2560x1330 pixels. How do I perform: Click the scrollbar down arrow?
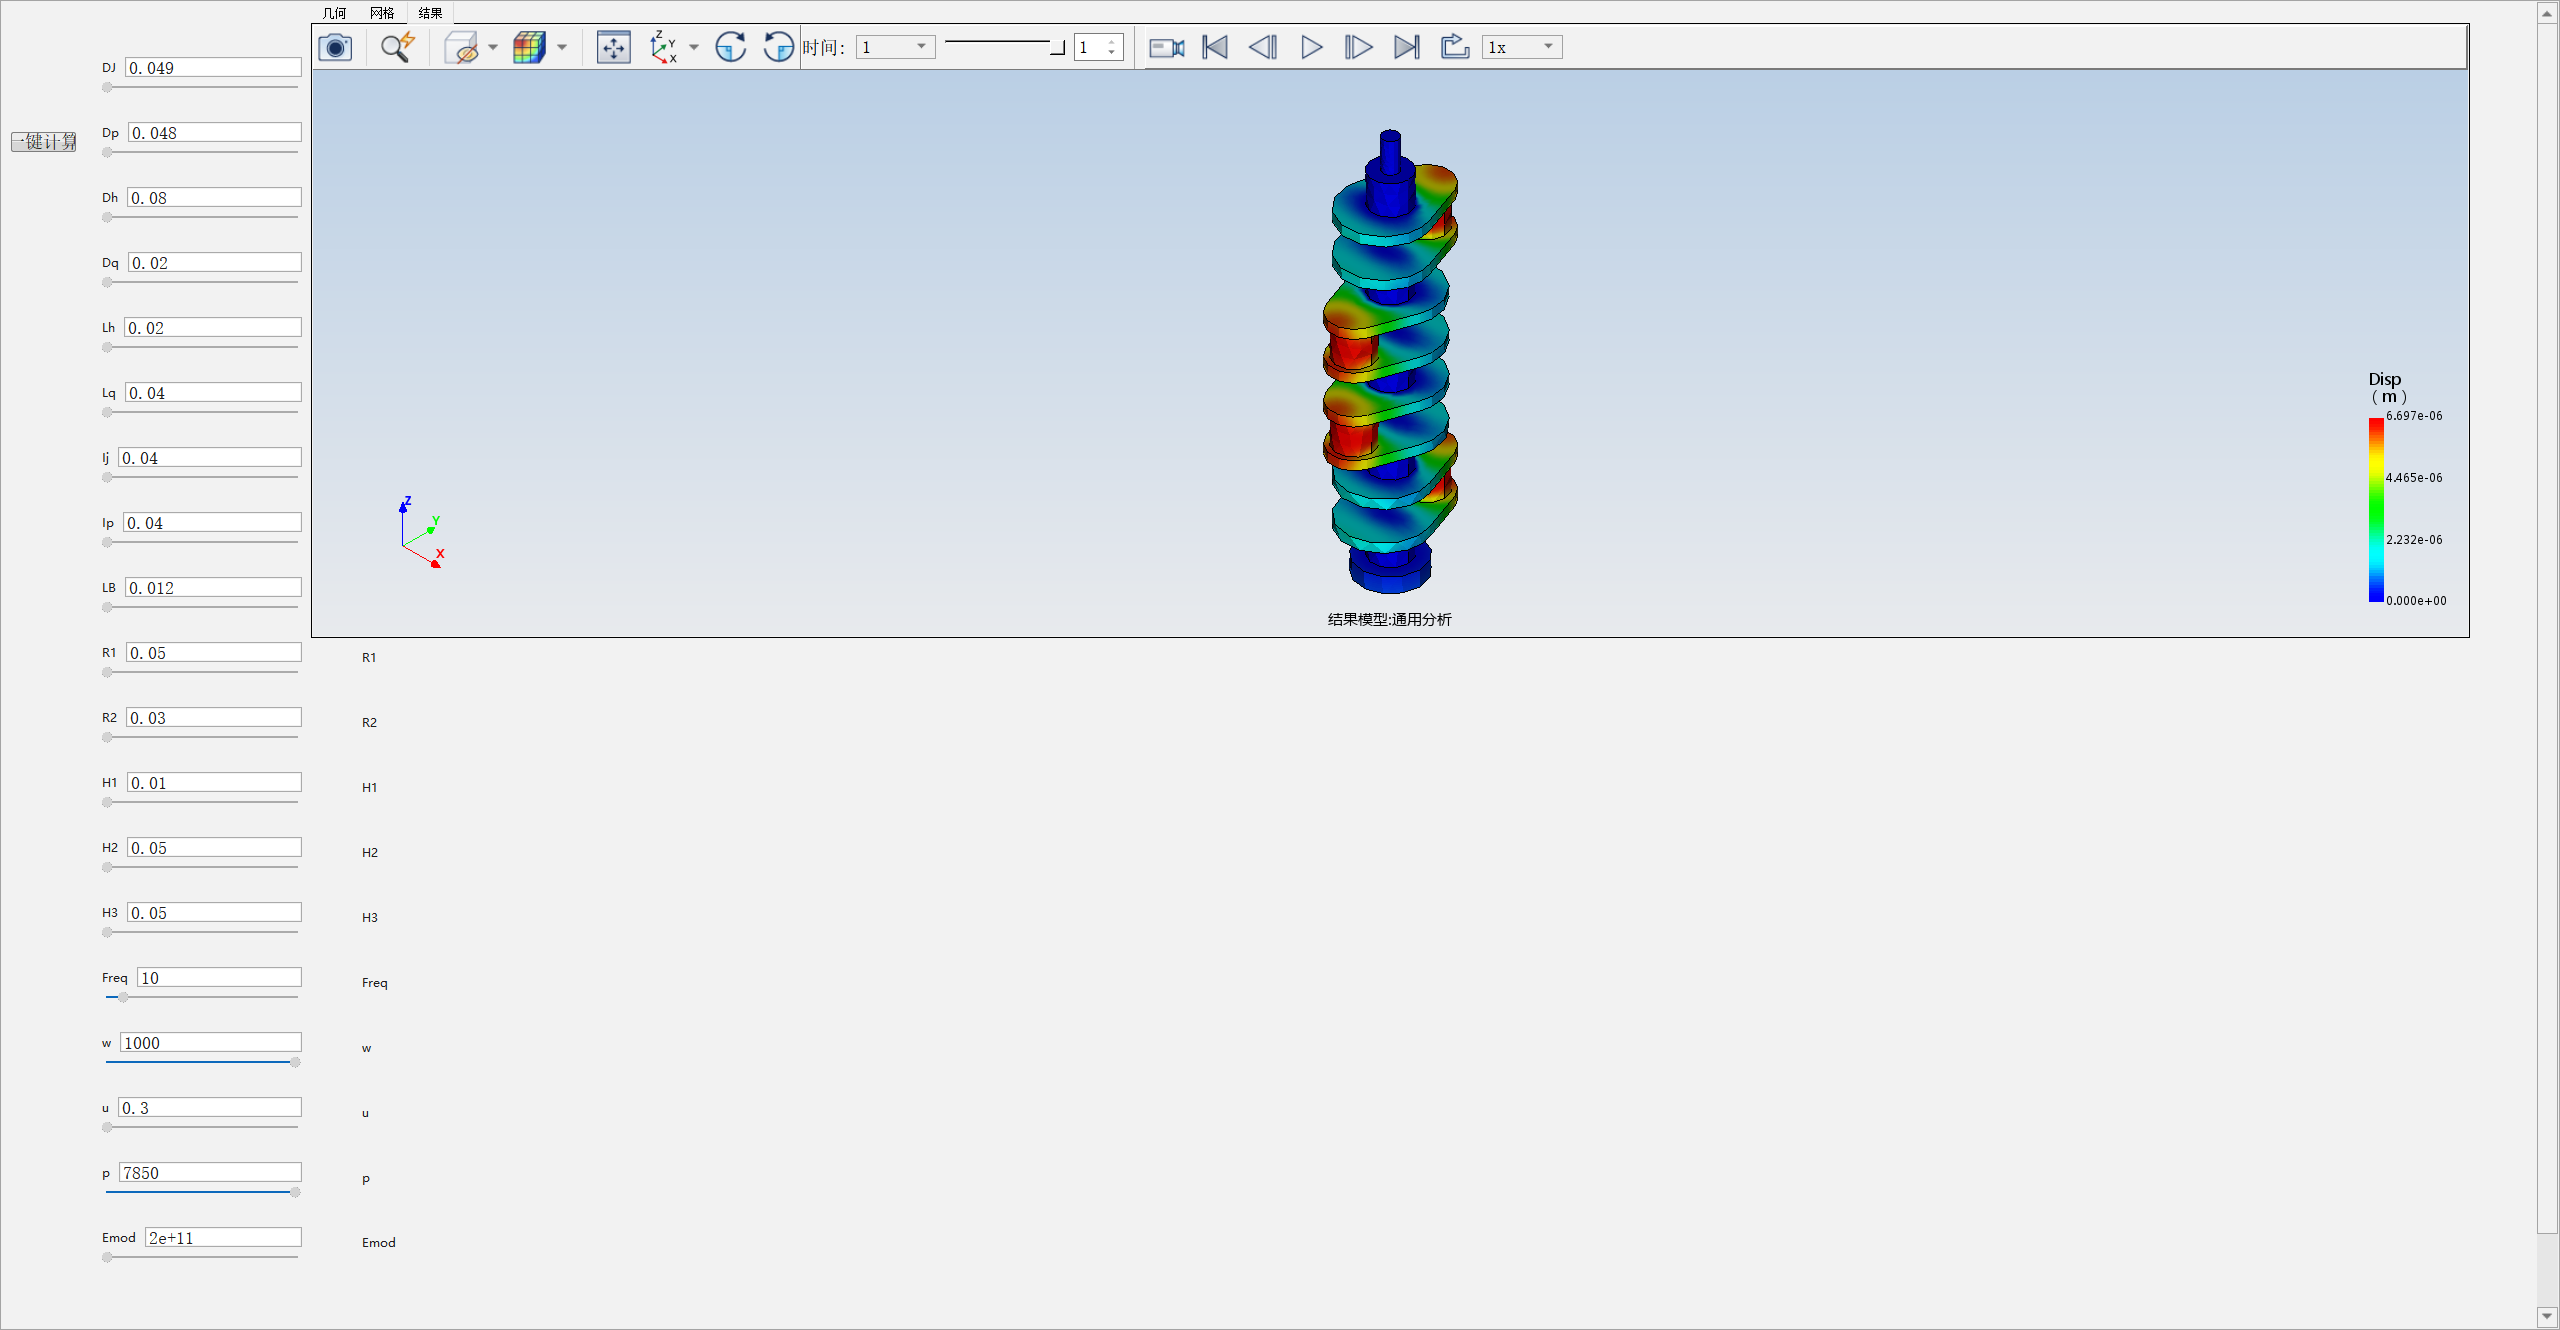[2547, 1316]
